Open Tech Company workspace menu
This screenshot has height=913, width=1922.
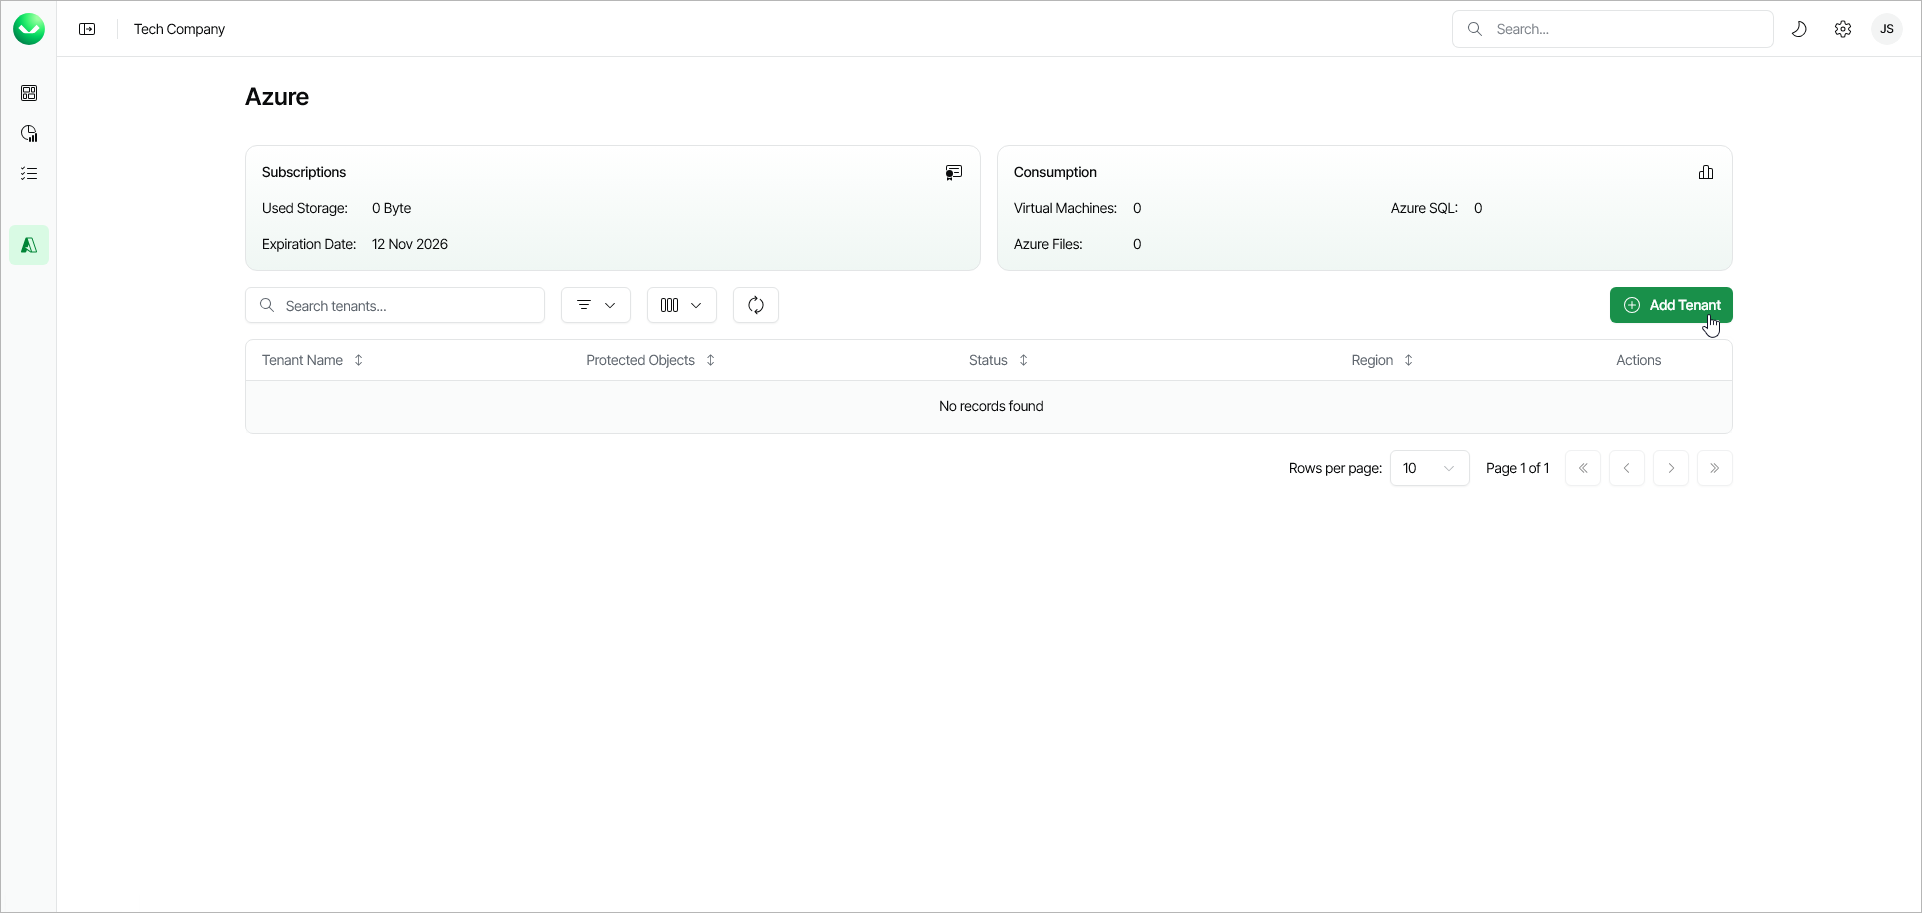click(x=180, y=29)
